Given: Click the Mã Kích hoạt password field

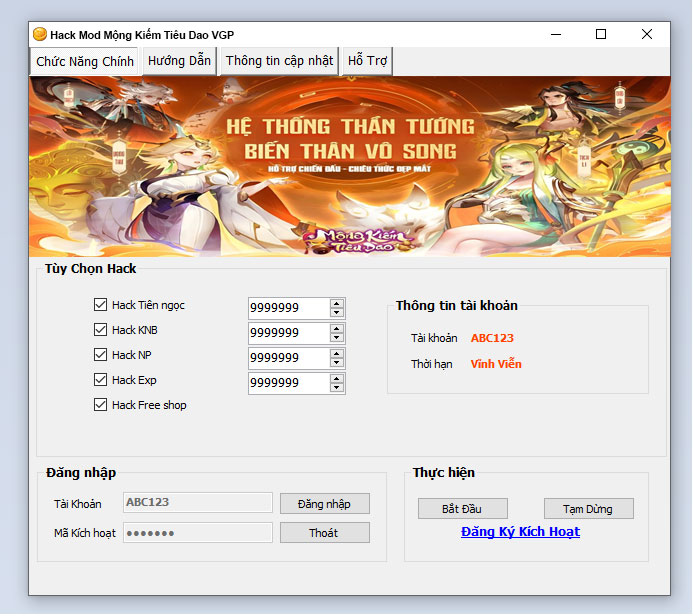Looking at the screenshot, I should (x=198, y=533).
